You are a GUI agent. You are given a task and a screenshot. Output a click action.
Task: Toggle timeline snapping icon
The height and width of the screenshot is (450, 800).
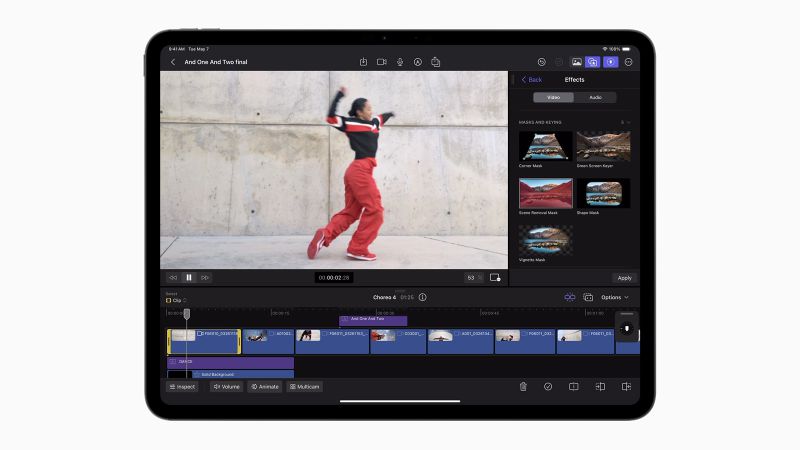570,297
